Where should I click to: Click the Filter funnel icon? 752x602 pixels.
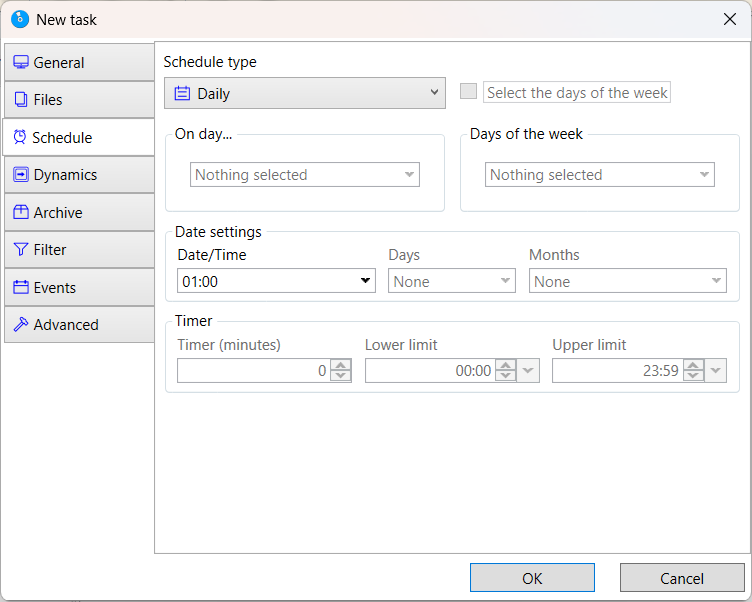tap(20, 250)
